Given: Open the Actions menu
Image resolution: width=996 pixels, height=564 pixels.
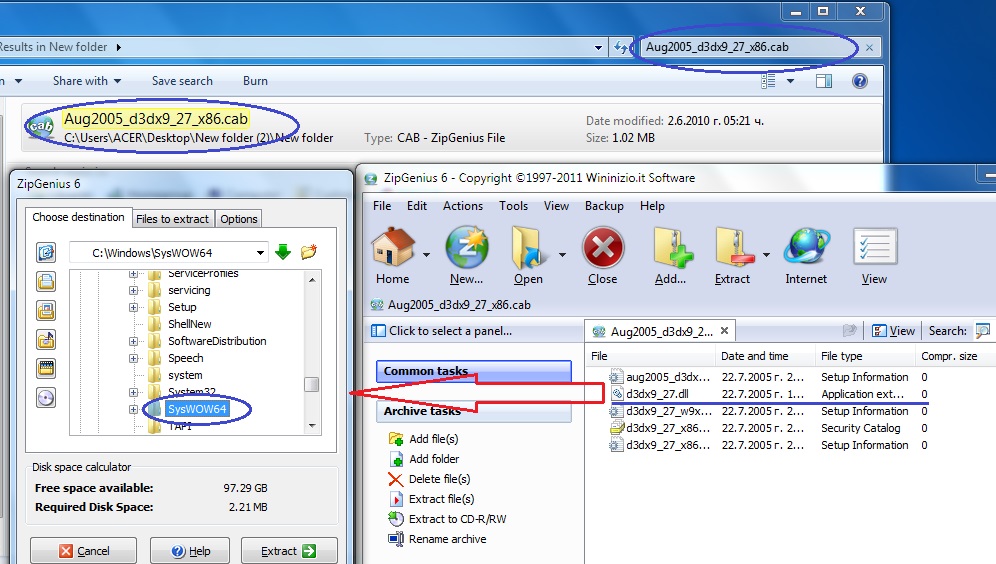Looking at the screenshot, I should pos(463,206).
